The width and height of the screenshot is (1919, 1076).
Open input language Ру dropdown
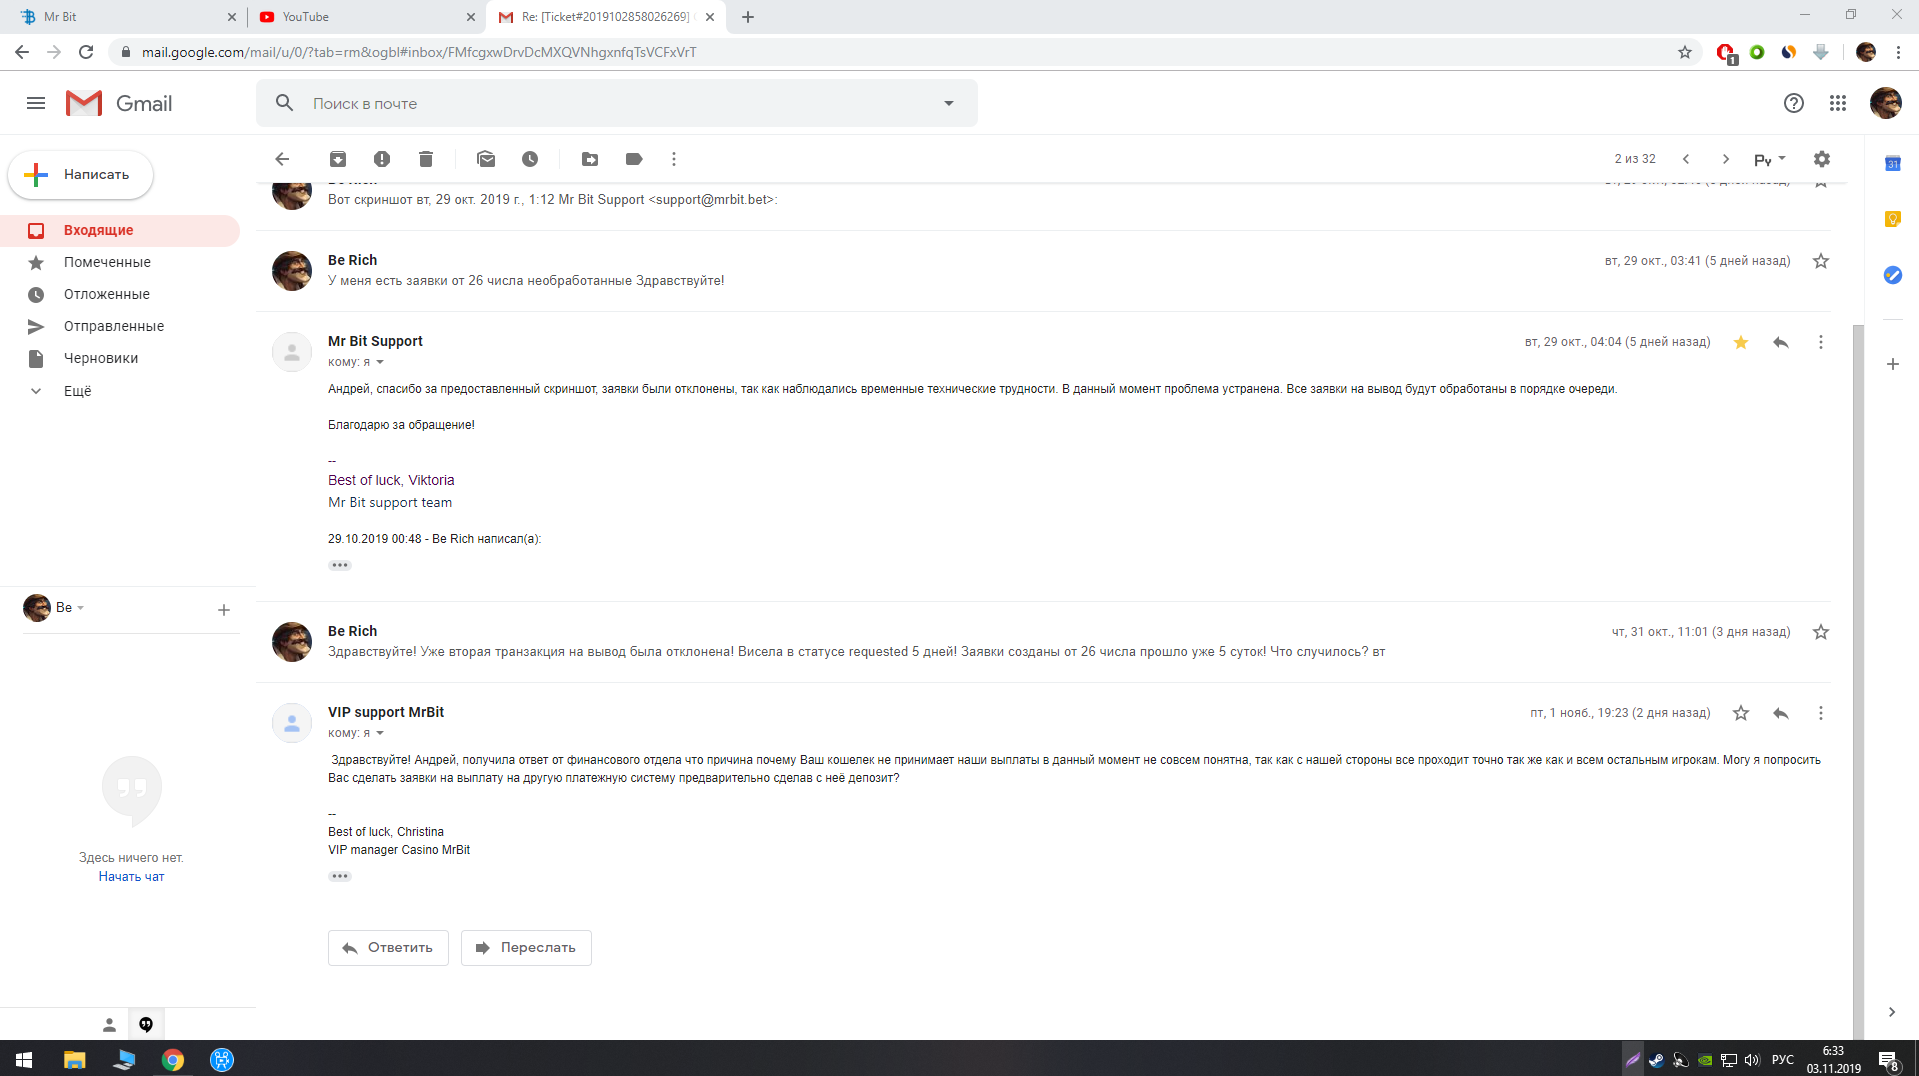(x=1770, y=159)
